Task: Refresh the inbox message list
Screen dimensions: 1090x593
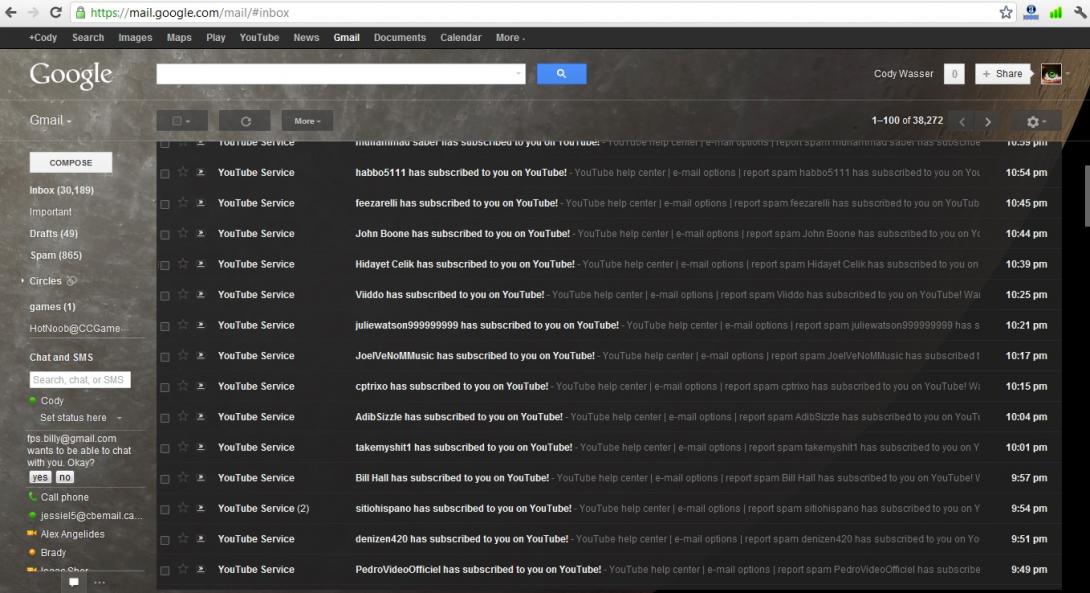Action: pyautogui.click(x=245, y=121)
